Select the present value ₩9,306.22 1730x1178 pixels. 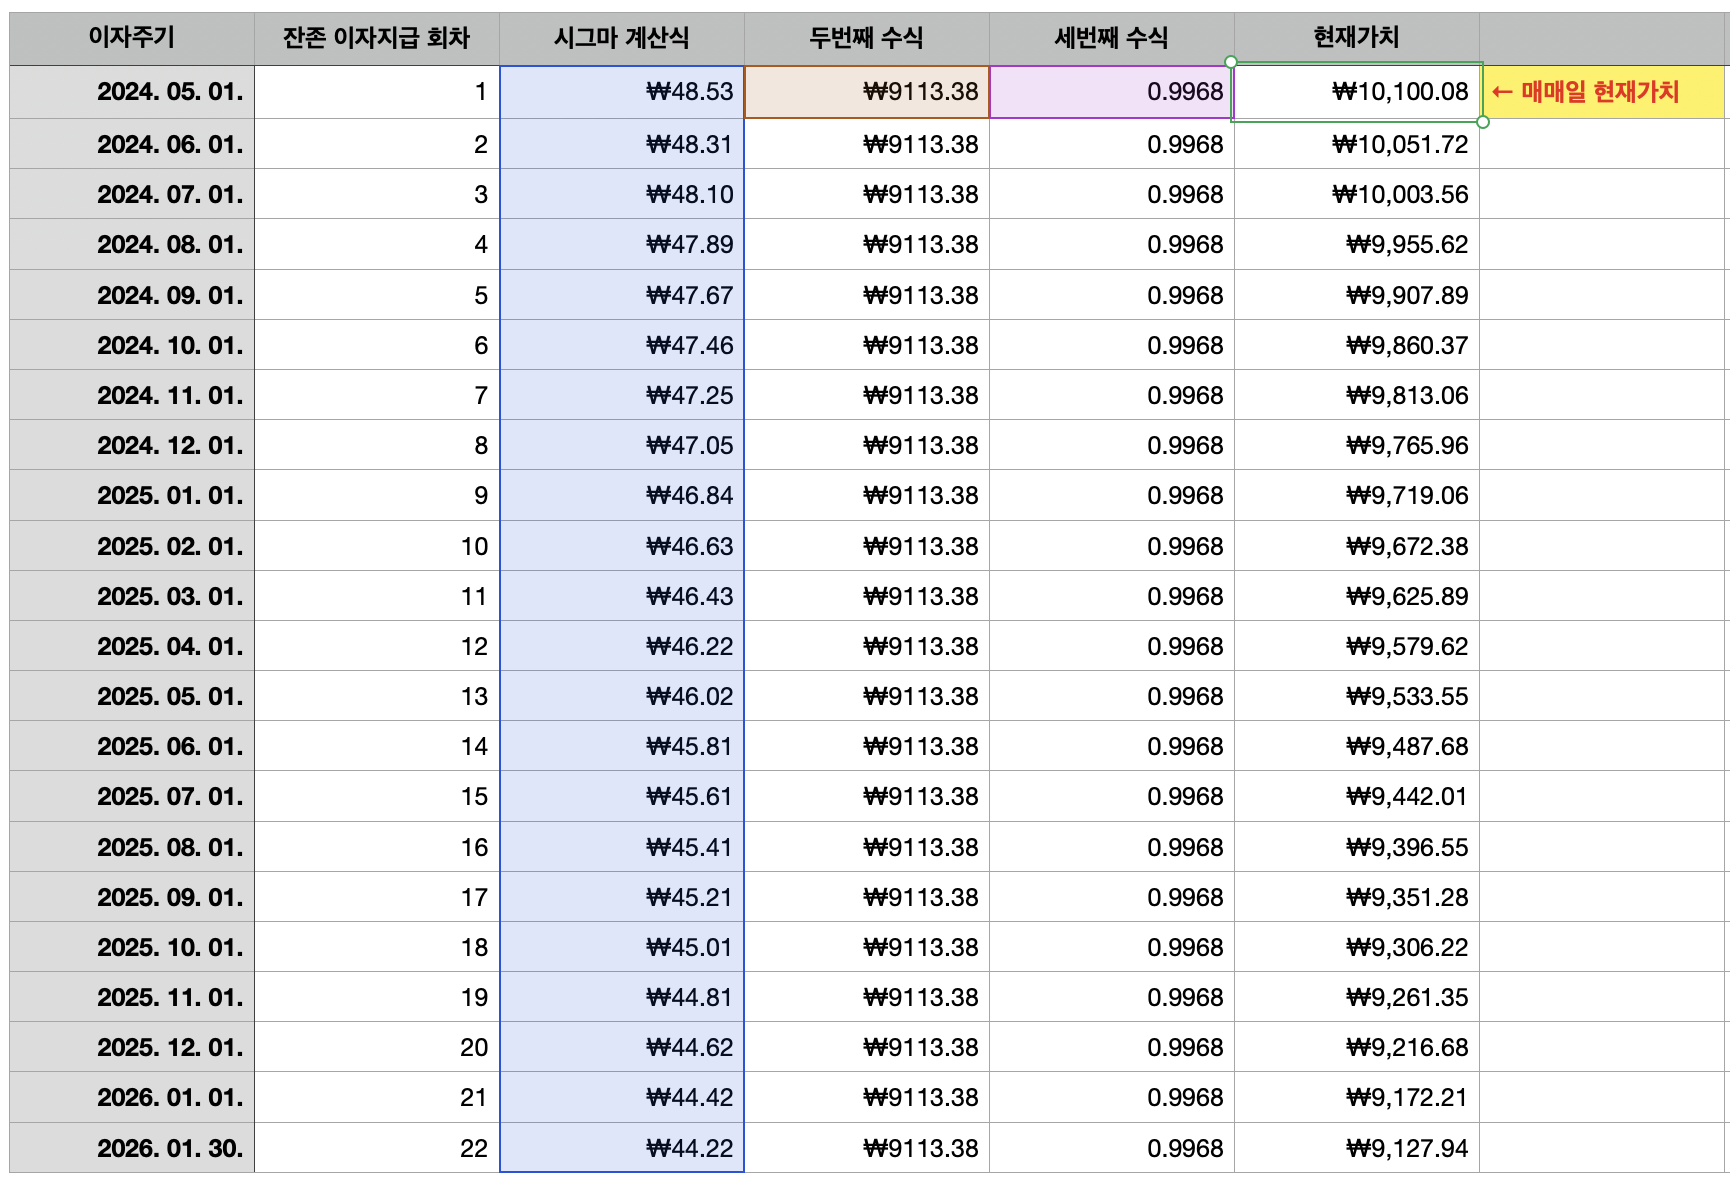pyautogui.click(x=1357, y=947)
